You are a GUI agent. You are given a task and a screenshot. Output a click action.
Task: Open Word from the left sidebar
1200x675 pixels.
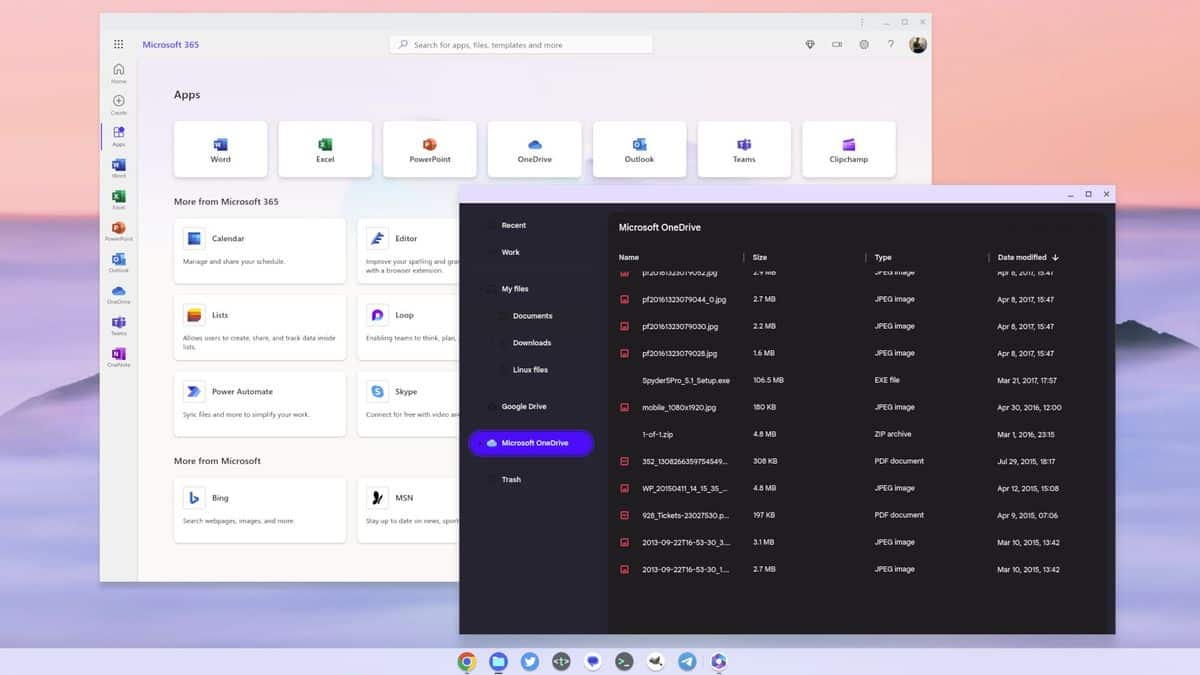point(118,166)
